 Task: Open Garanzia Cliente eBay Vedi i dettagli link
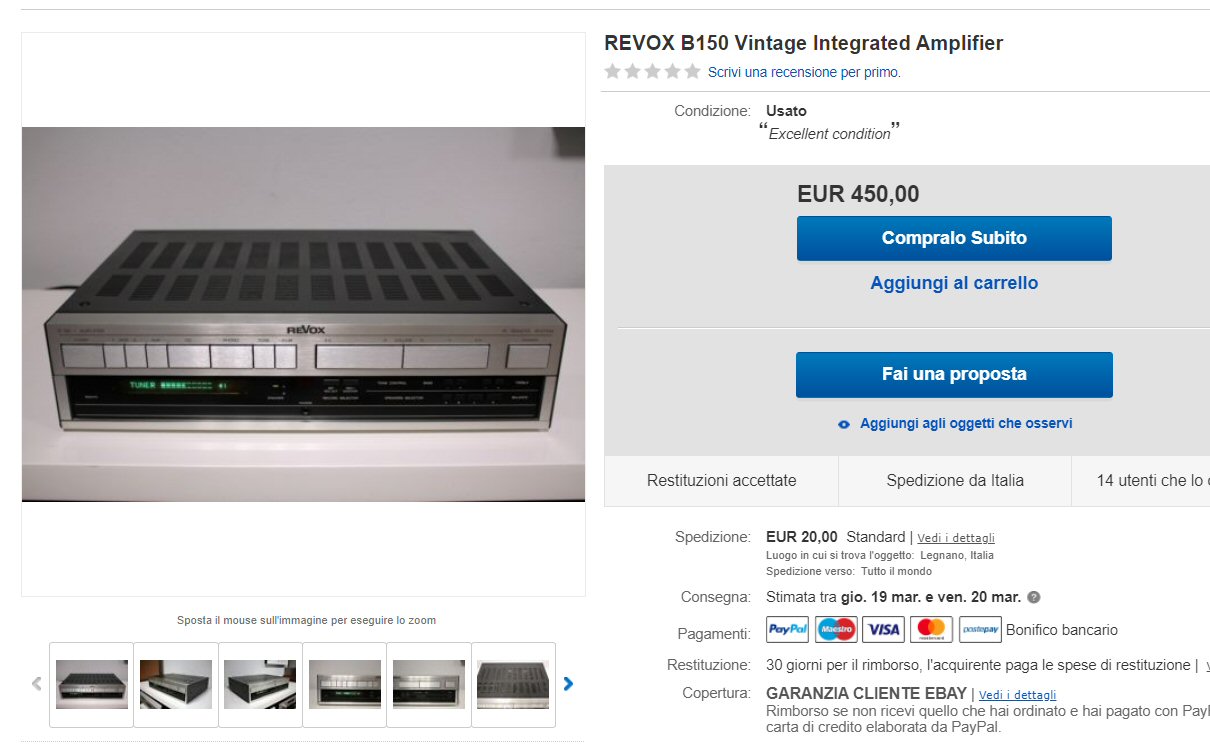pyautogui.click(x=1017, y=694)
